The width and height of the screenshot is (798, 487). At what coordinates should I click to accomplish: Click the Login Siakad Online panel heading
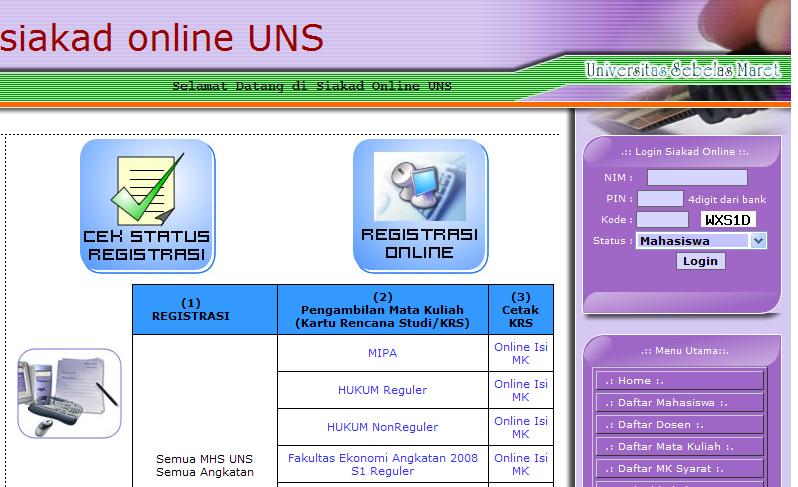coord(685,152)
